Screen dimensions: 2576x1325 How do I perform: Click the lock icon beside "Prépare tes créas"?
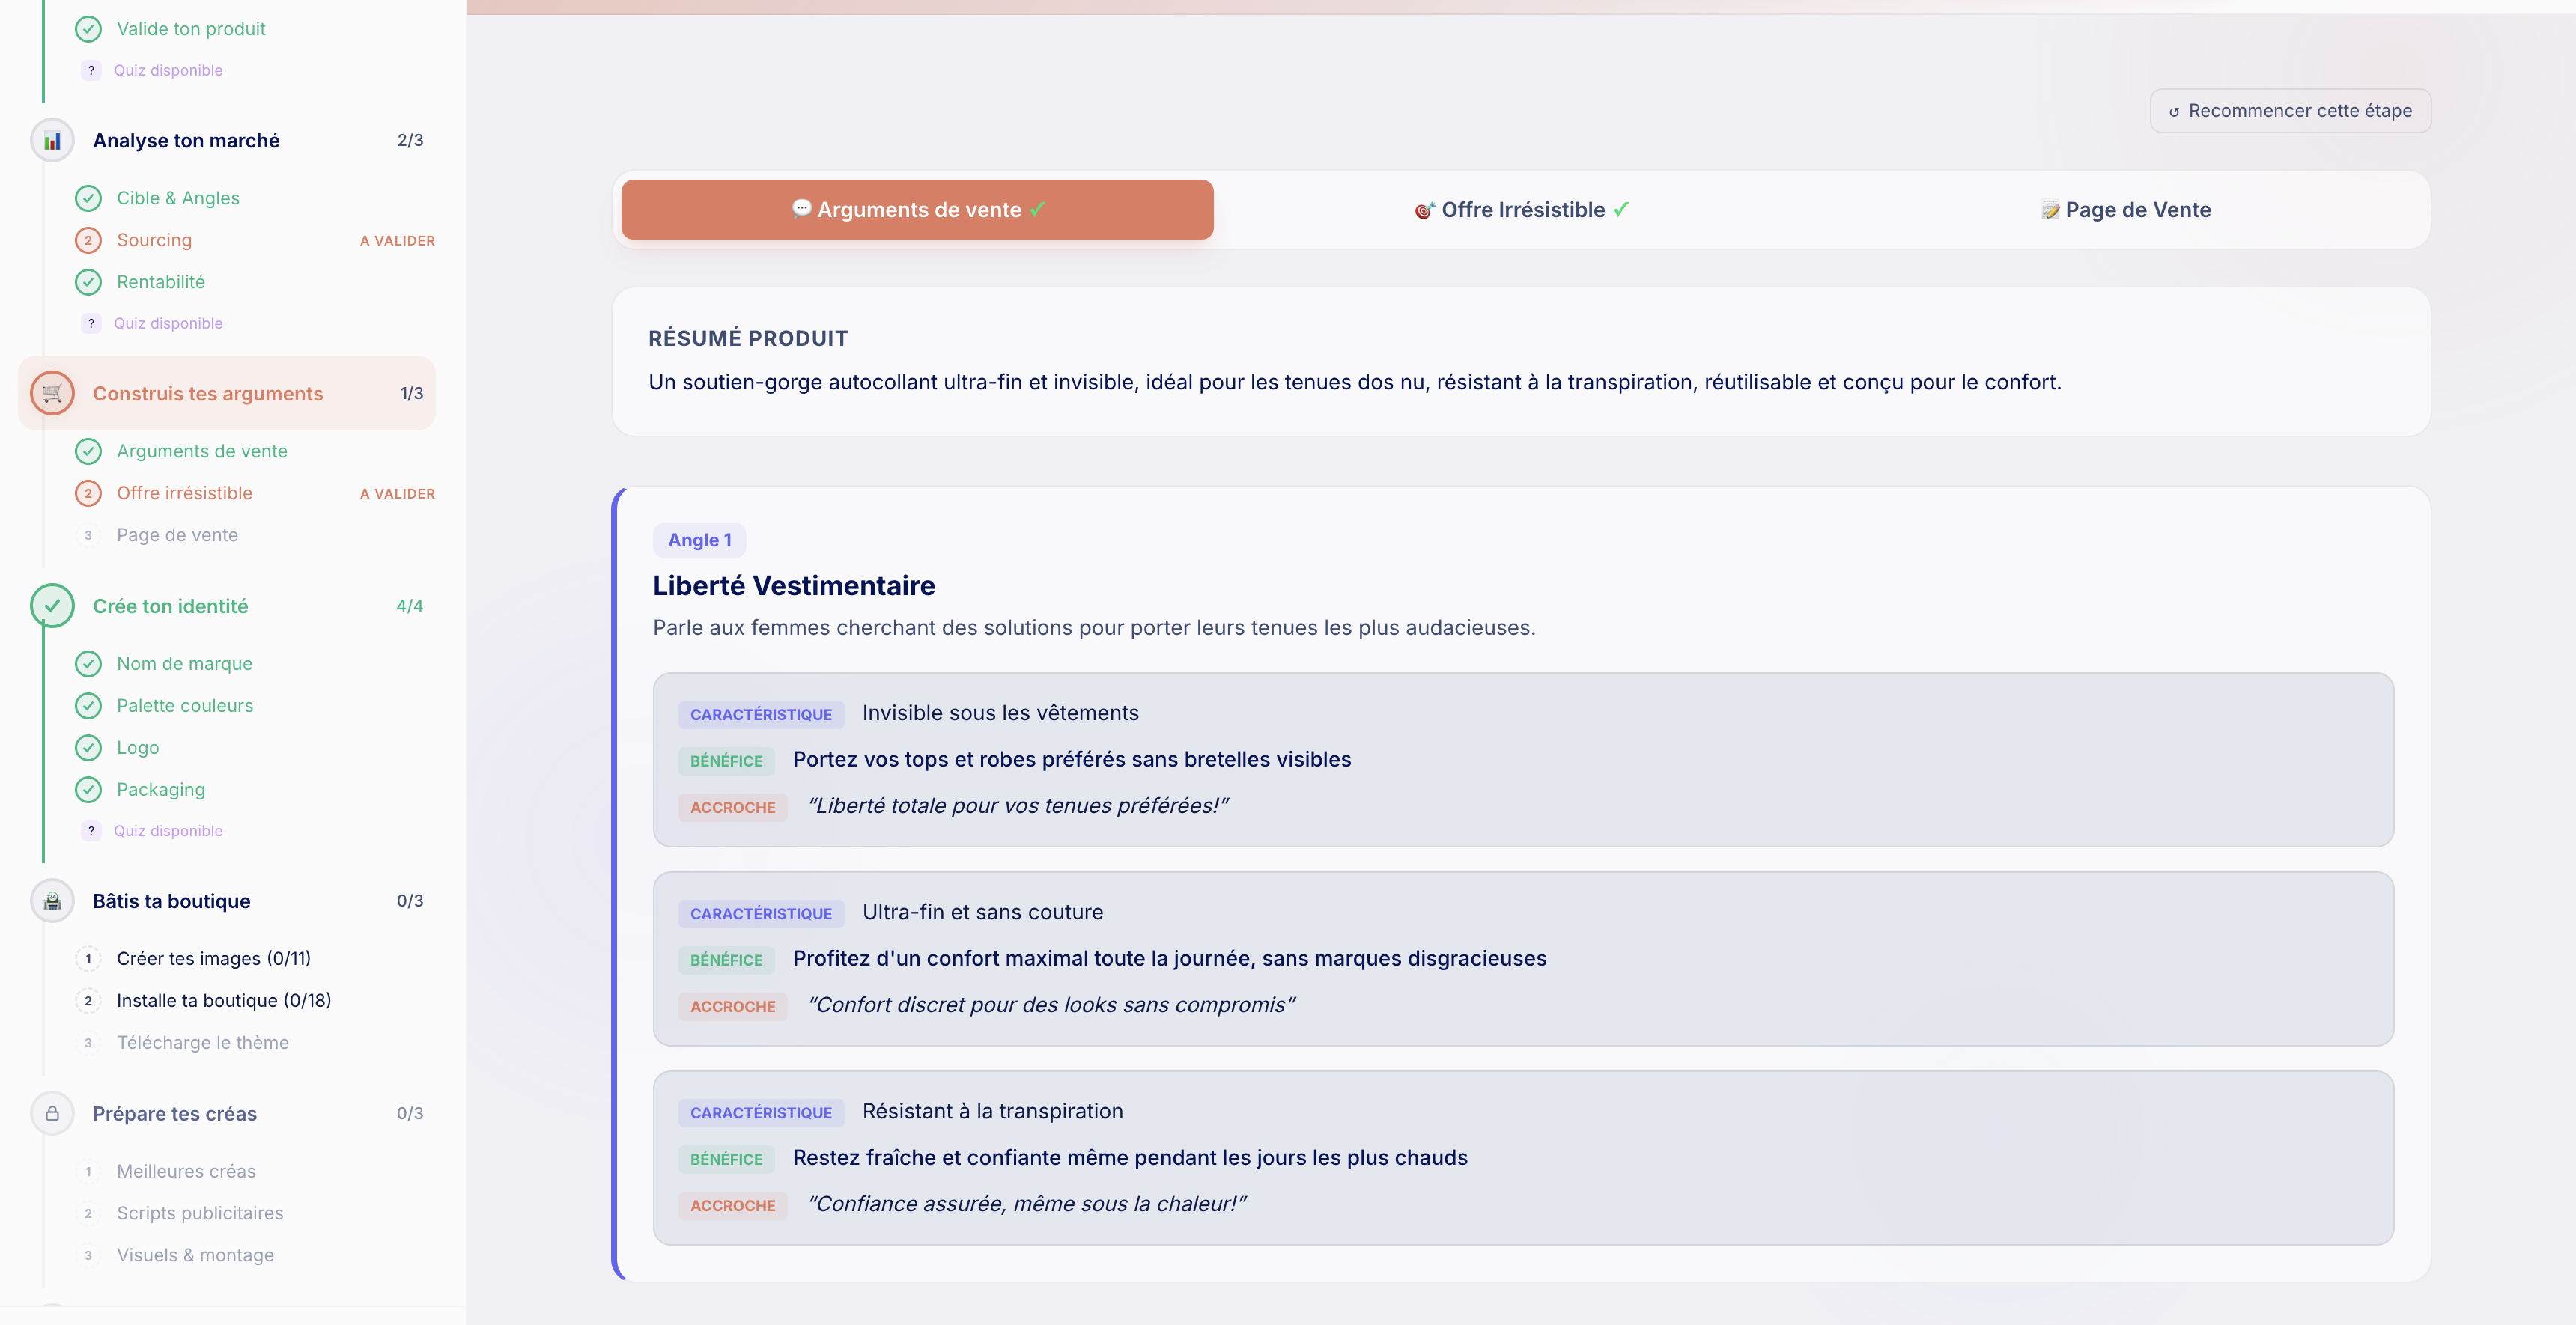coord(52,1113)
